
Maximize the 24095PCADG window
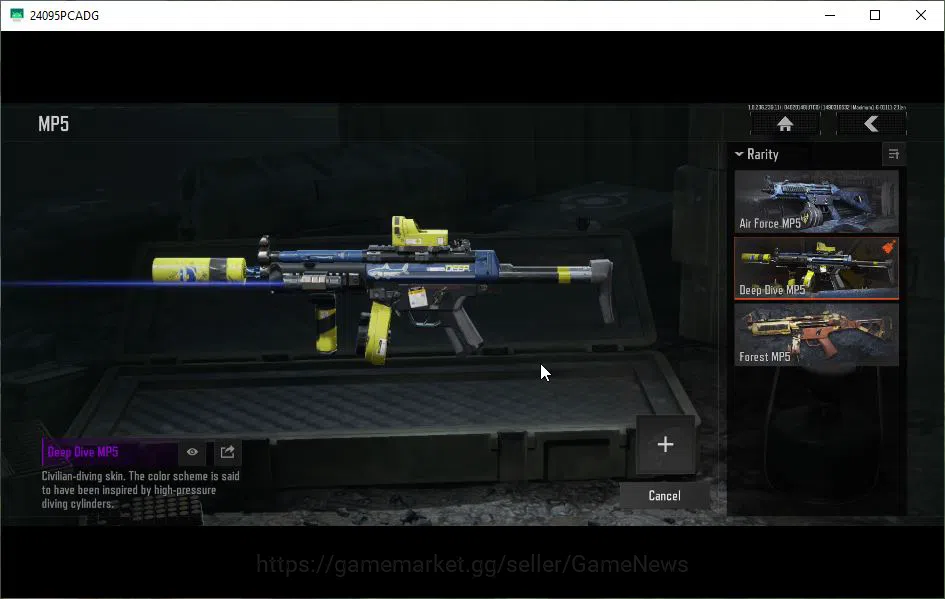click(x=875, y=15)
